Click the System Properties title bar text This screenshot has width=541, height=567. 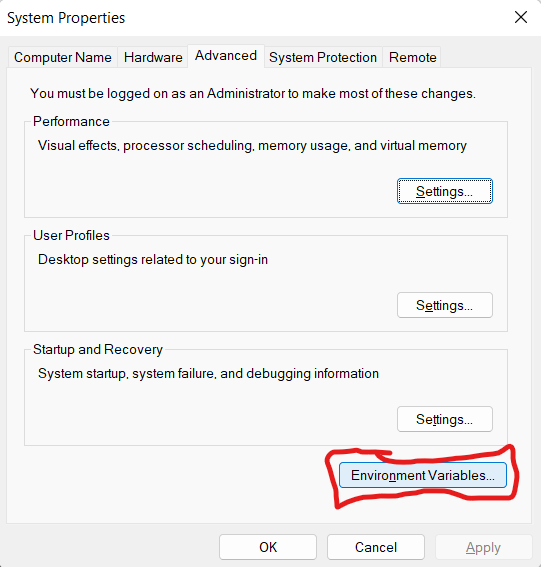pos(66,18)
